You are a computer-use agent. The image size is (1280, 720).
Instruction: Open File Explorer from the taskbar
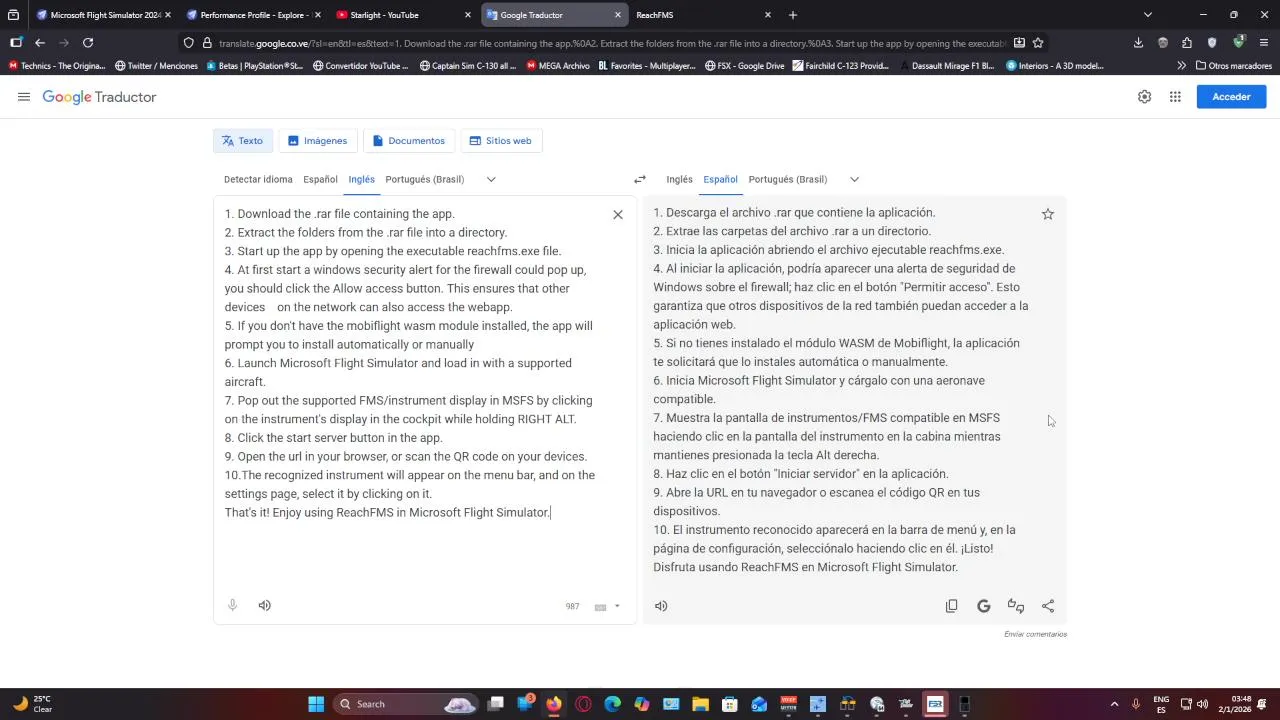700,704
